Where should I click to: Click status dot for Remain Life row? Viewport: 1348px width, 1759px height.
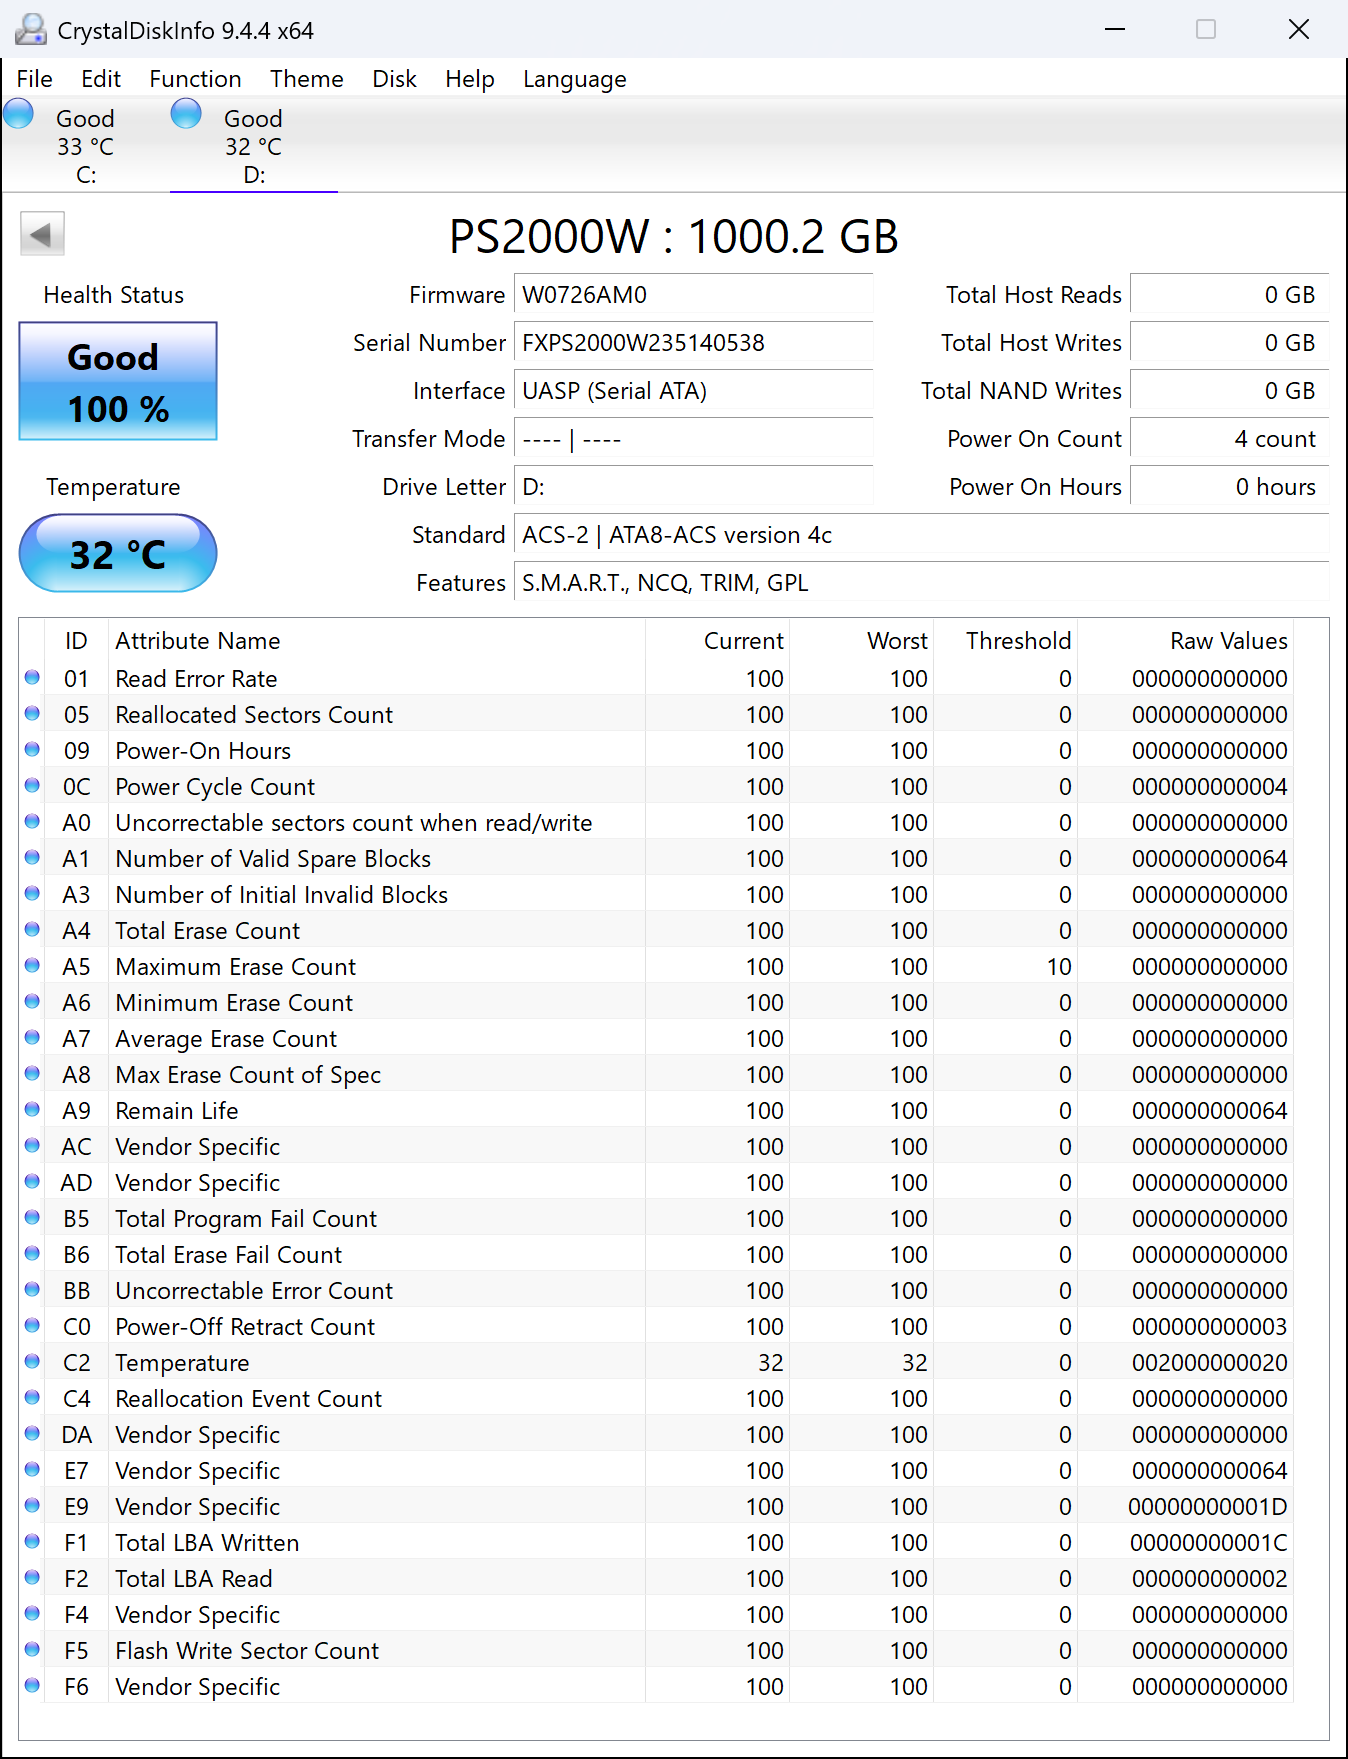(x=32, y=1110)
